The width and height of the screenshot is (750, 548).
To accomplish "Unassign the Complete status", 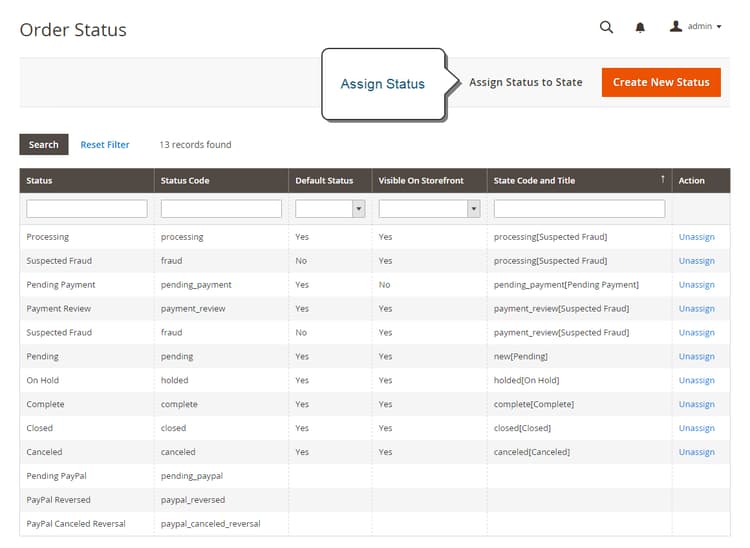I will (x=696, y=404).
